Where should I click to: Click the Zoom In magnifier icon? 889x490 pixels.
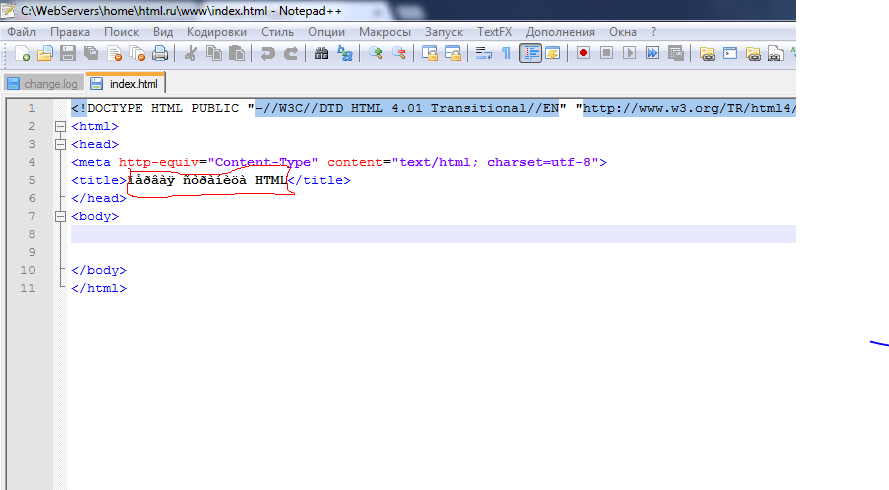coord(377,54)
